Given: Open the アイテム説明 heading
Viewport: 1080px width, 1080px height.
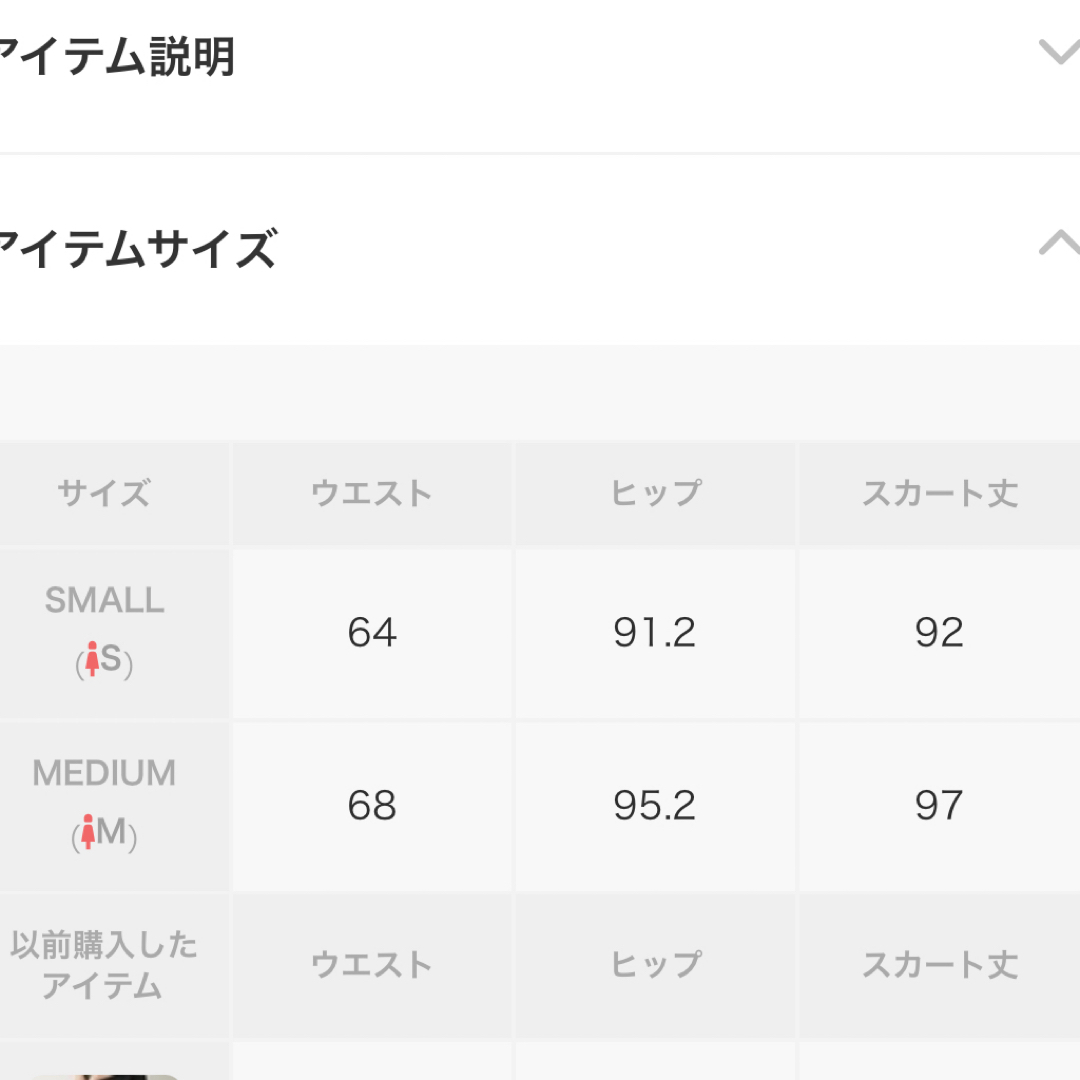Looking at the screenshot, I should pyautogui.click(x=117, y=56).
